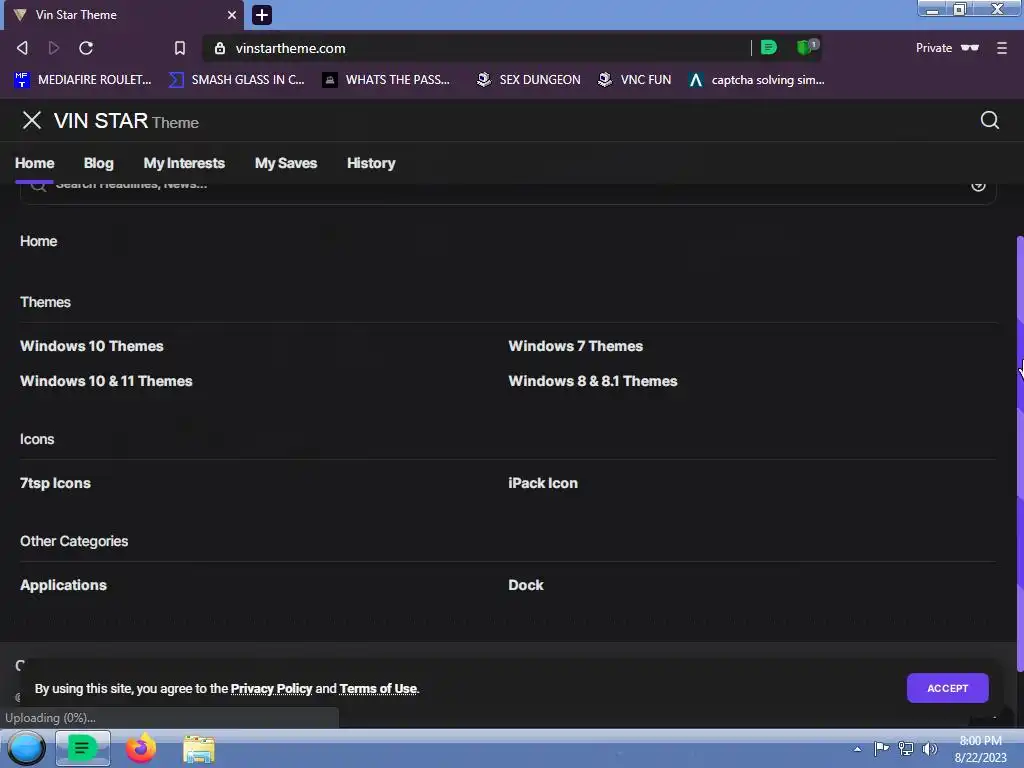Open Applications category
Image resolution: width=1024 pixels, height=768 pixels.
pos(63,585)
